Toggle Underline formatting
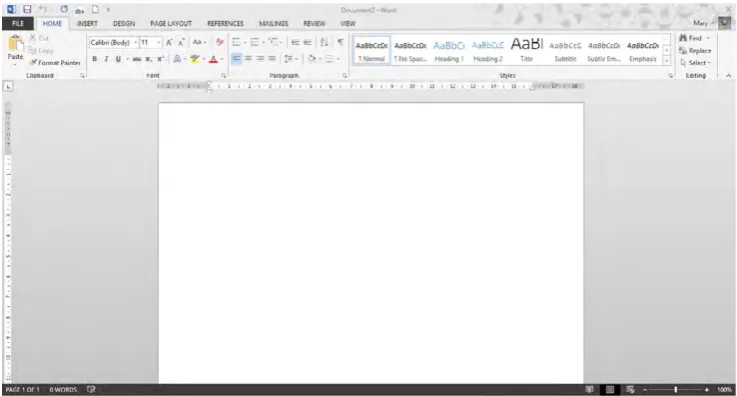 point(118,59)
